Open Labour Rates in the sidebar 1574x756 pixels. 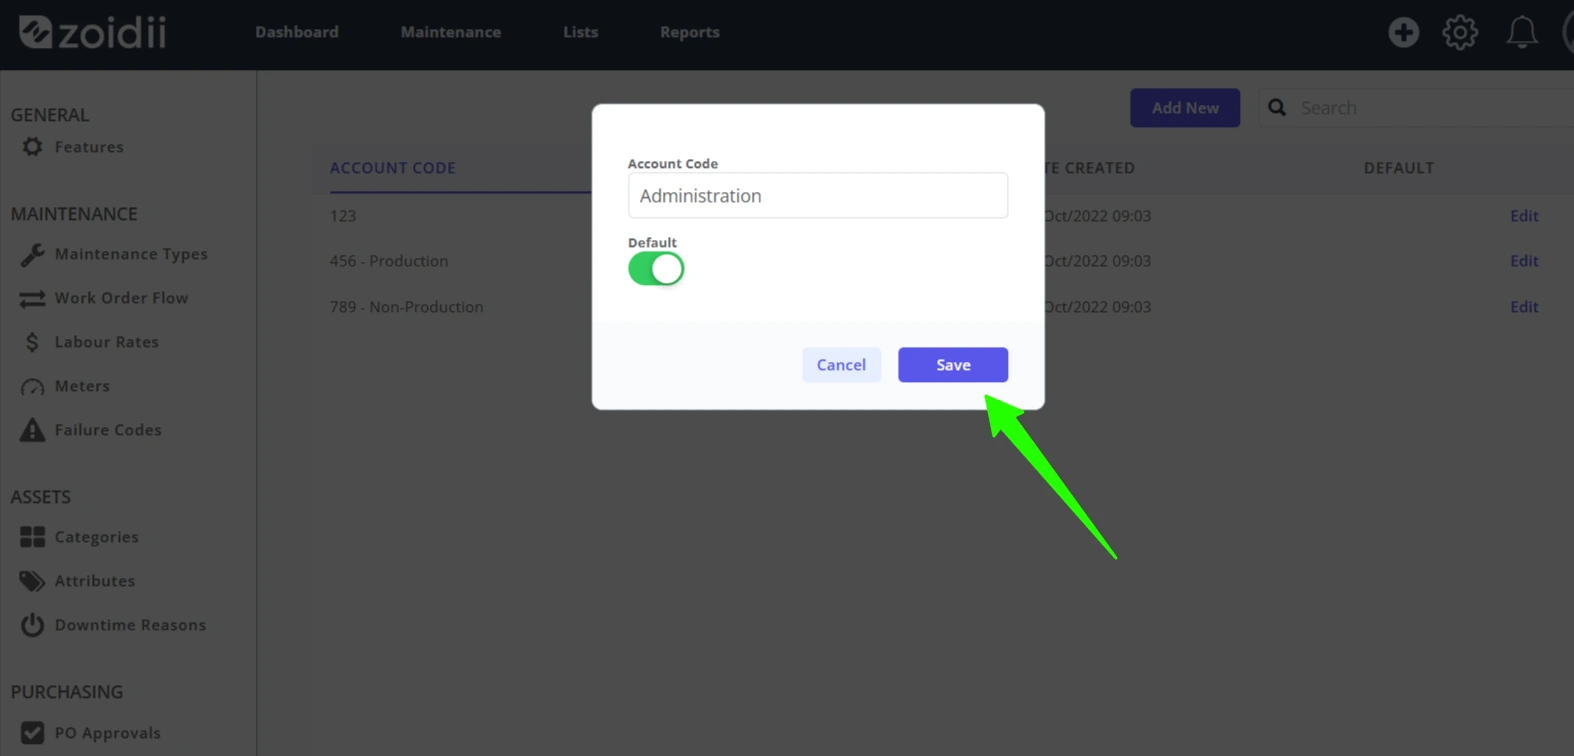(x=107, y=342)
